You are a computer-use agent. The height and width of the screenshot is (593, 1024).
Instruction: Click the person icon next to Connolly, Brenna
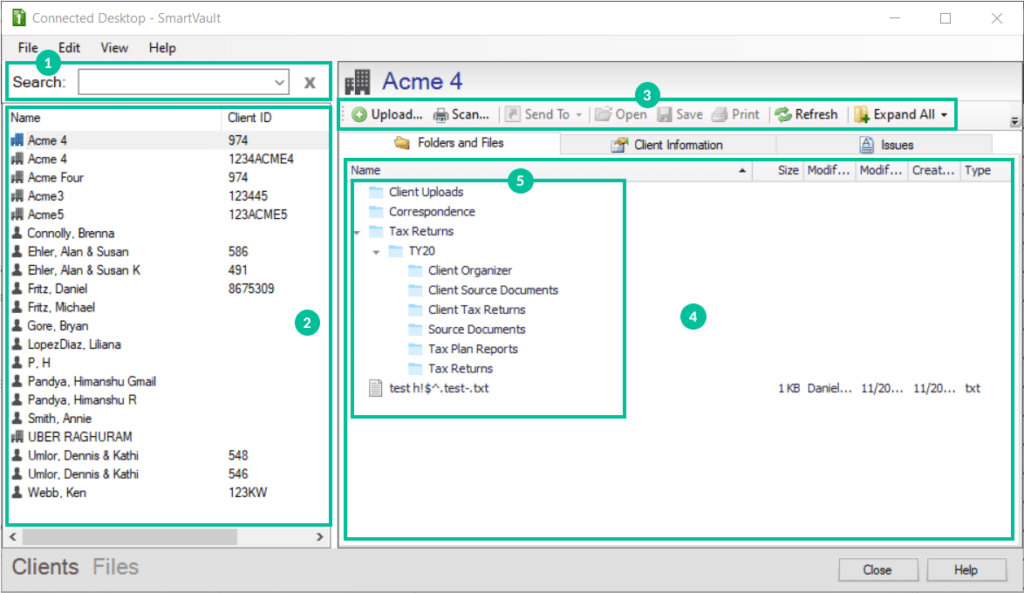16,233
